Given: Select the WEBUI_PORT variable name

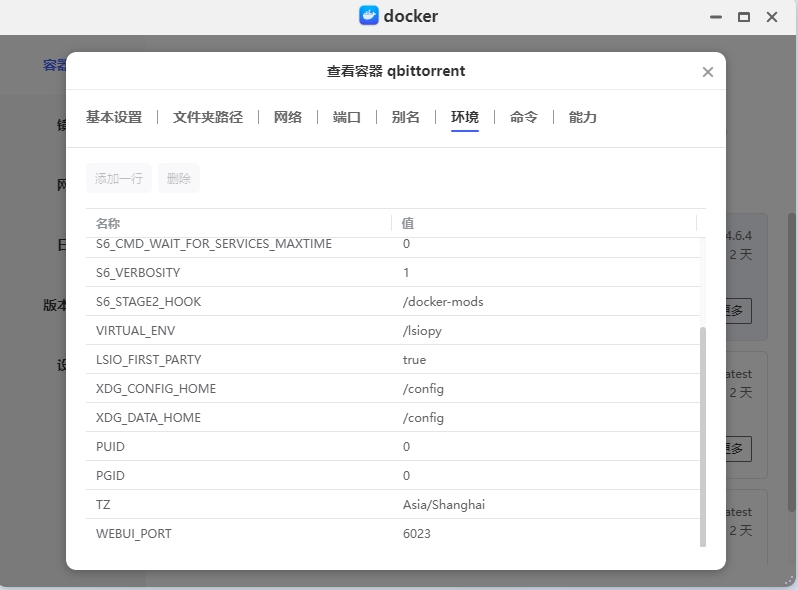Looking at the screenshot, I should pos(134,534).
